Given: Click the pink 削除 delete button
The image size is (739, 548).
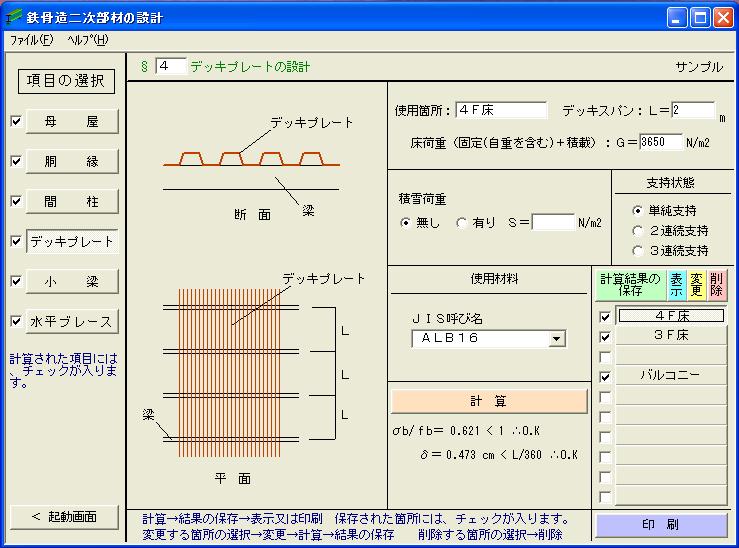Looking at the screenshot, I should pos(717,285).
